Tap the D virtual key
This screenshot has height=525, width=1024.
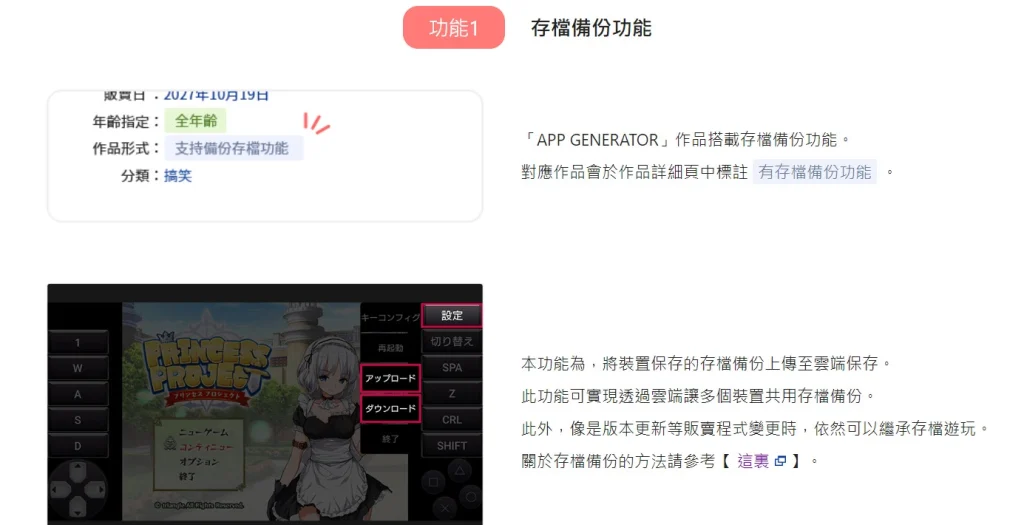pos(78,447)
